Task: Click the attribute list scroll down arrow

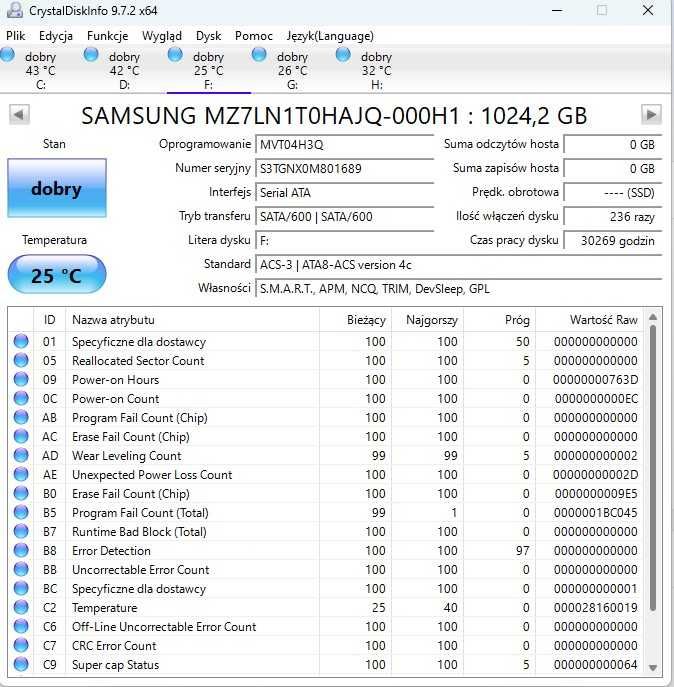Action: pyautogui.click(x=653, y=668)
